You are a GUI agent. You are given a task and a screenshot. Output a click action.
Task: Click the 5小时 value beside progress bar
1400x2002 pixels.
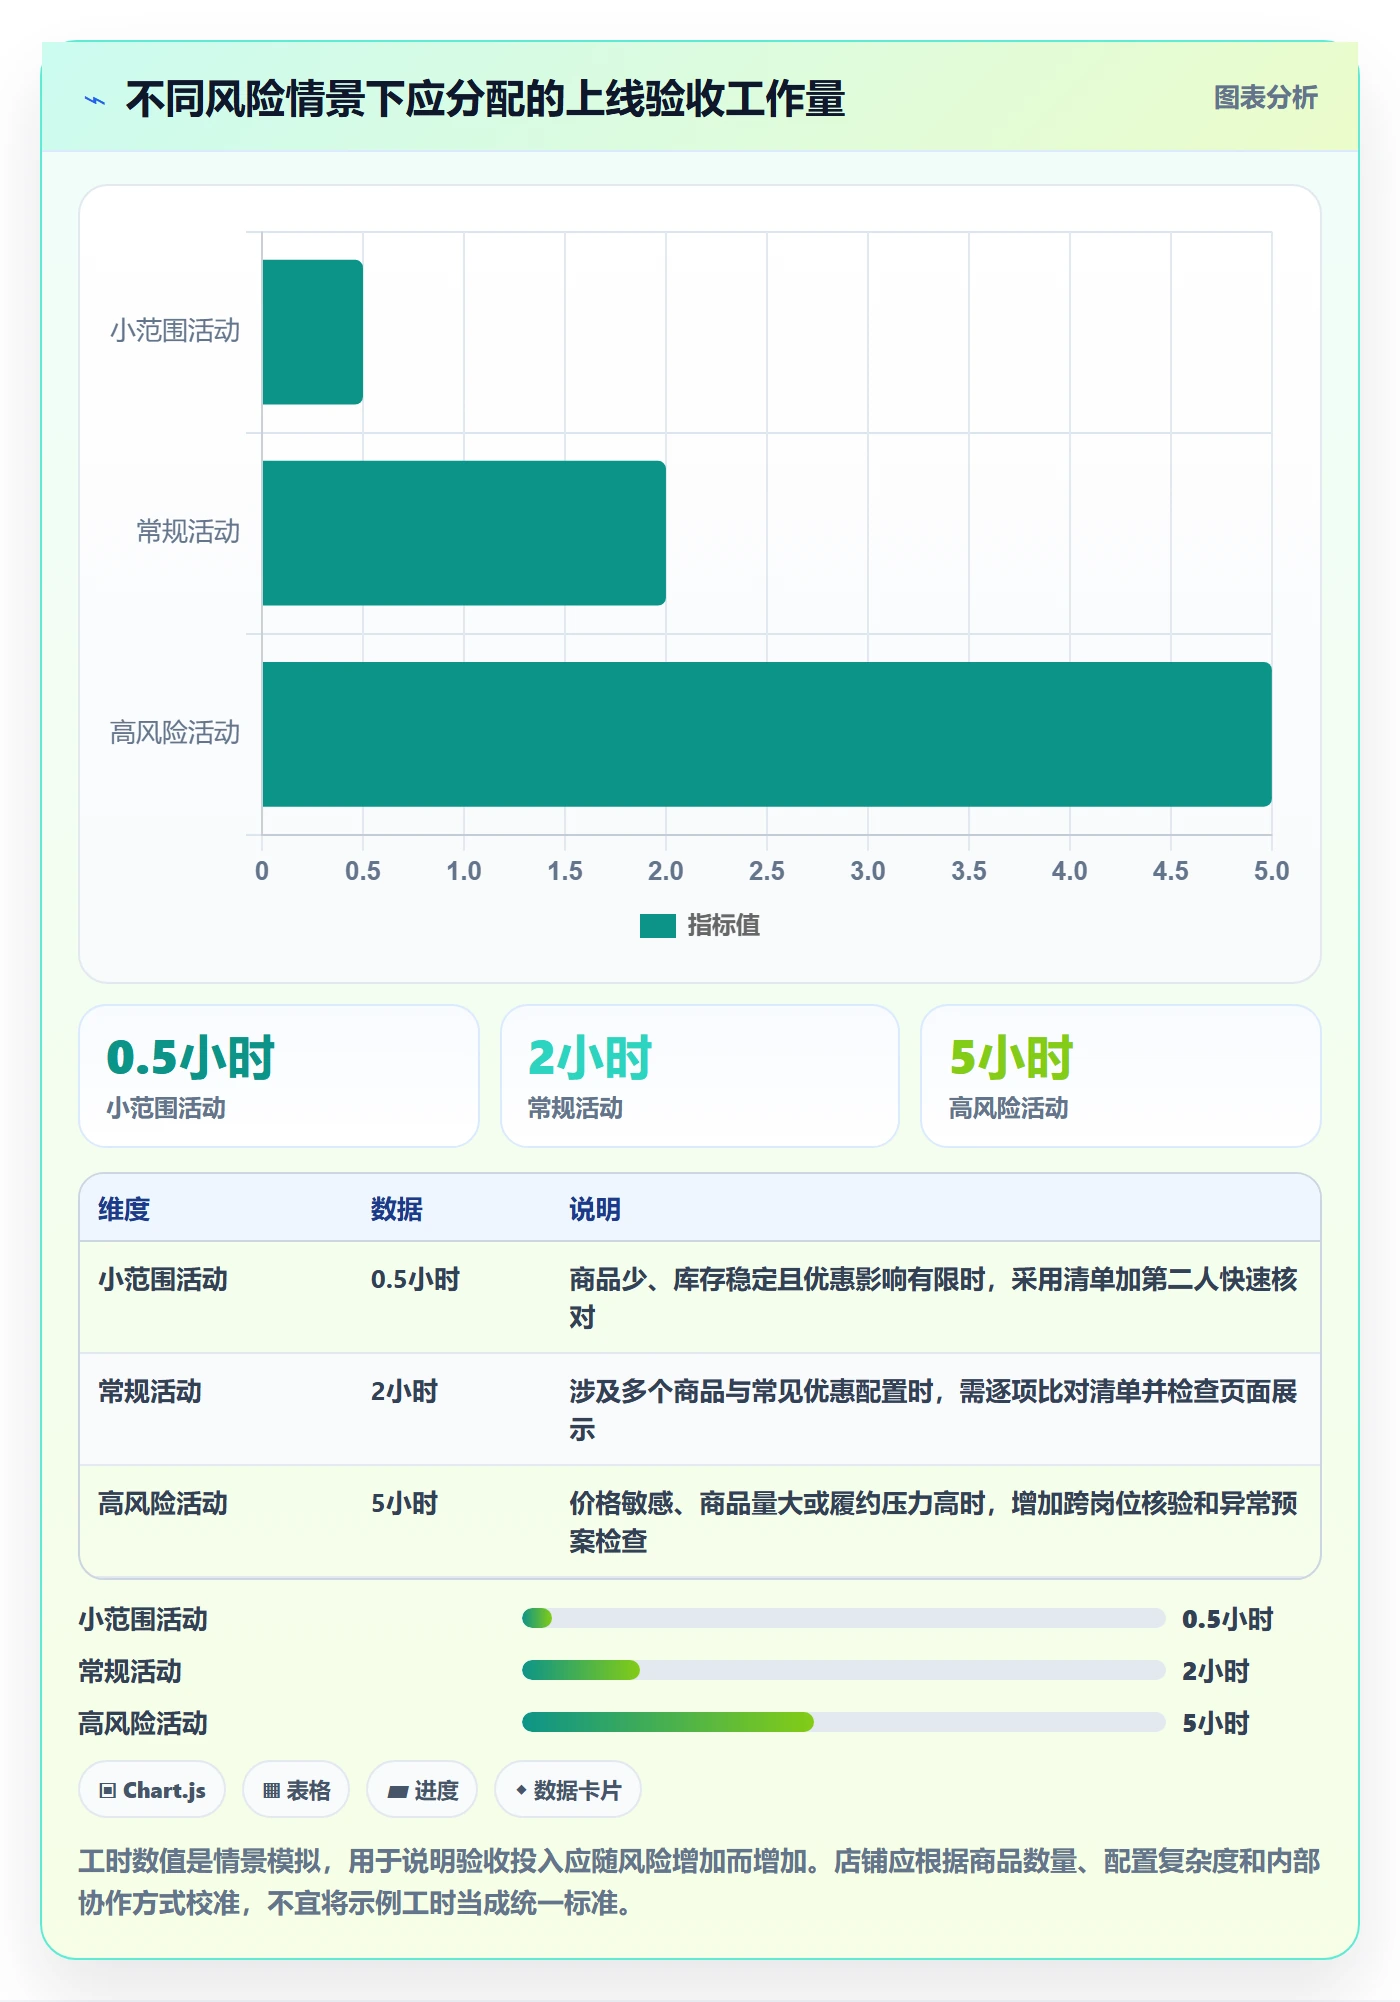[x=1215, y=1723]
